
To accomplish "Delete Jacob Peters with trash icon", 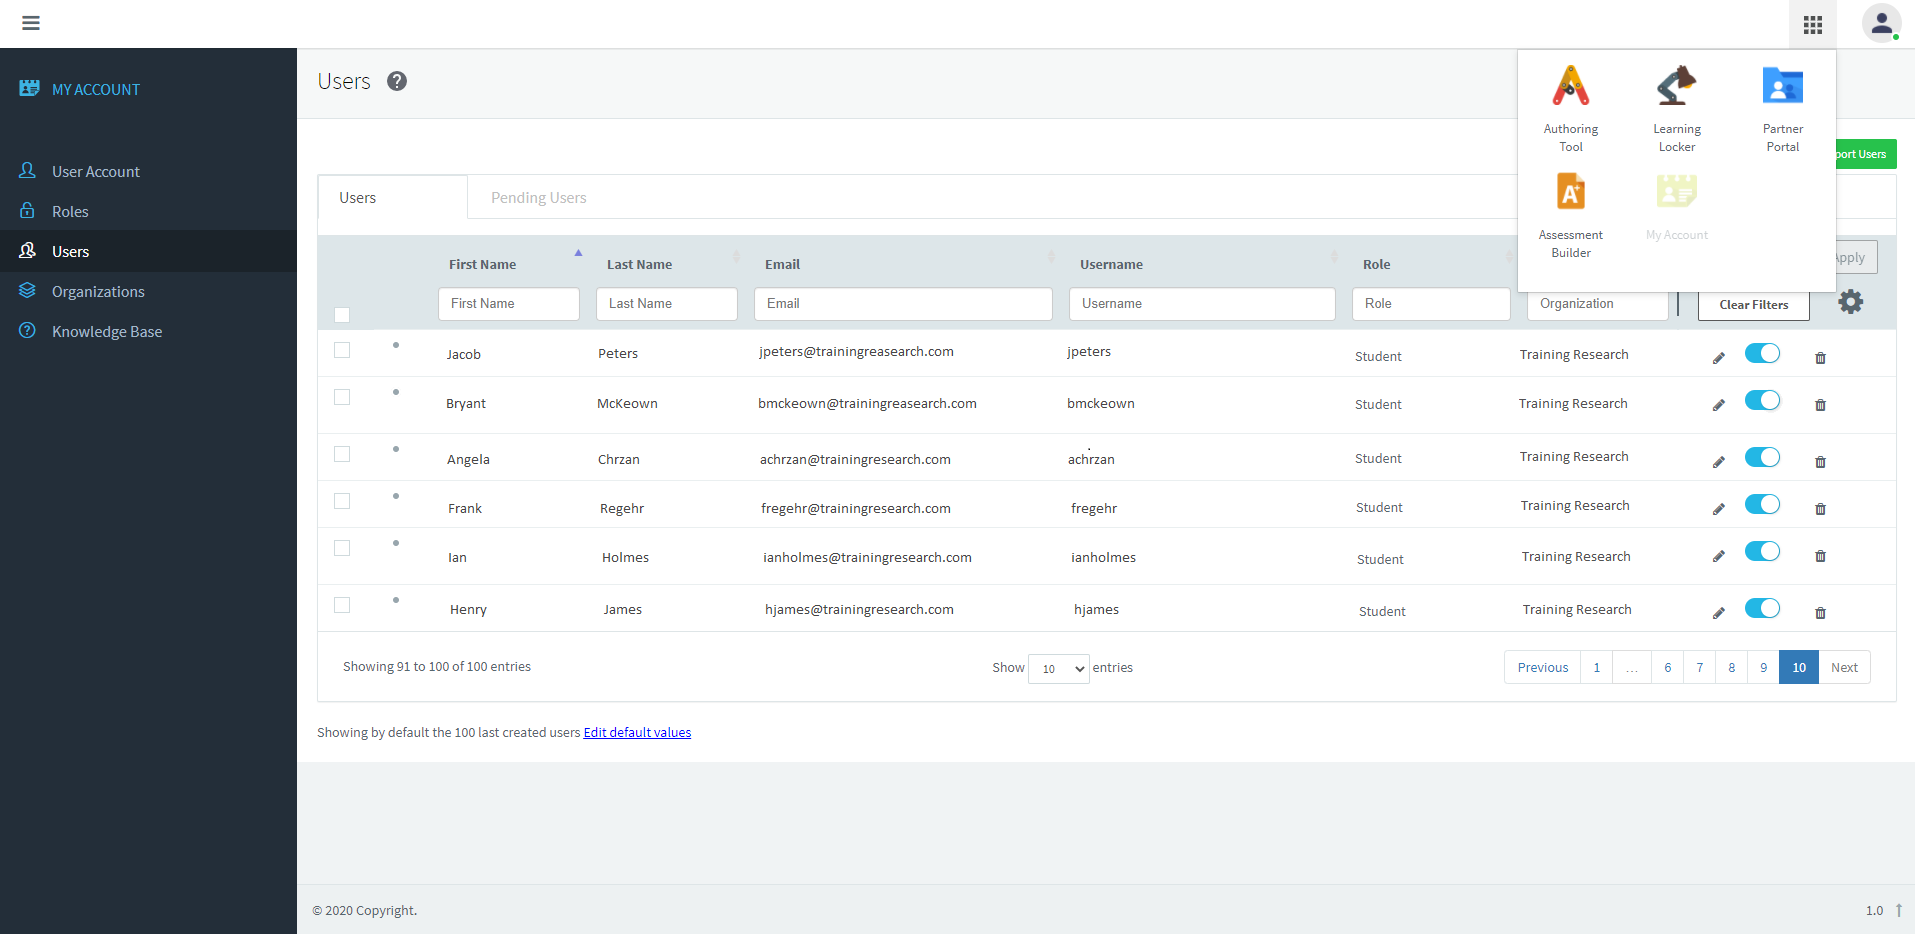I will (1820, 358).
